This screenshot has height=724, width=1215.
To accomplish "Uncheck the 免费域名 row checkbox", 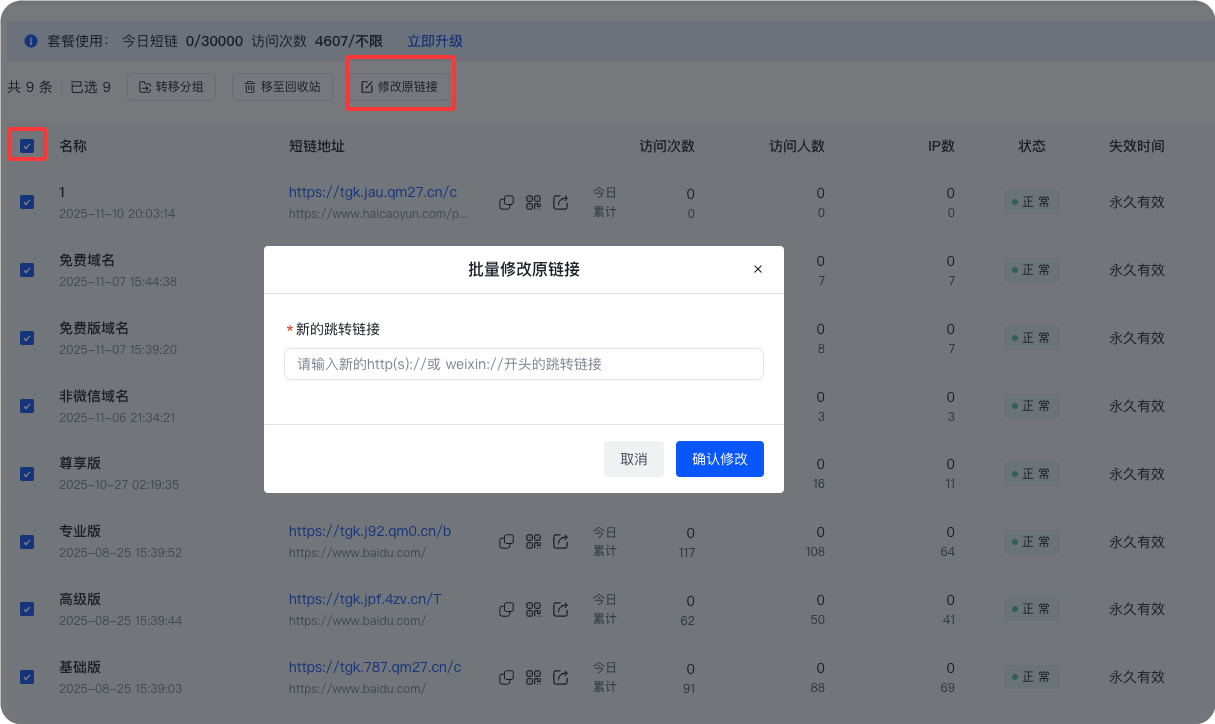I will click(x=27, y=270).
